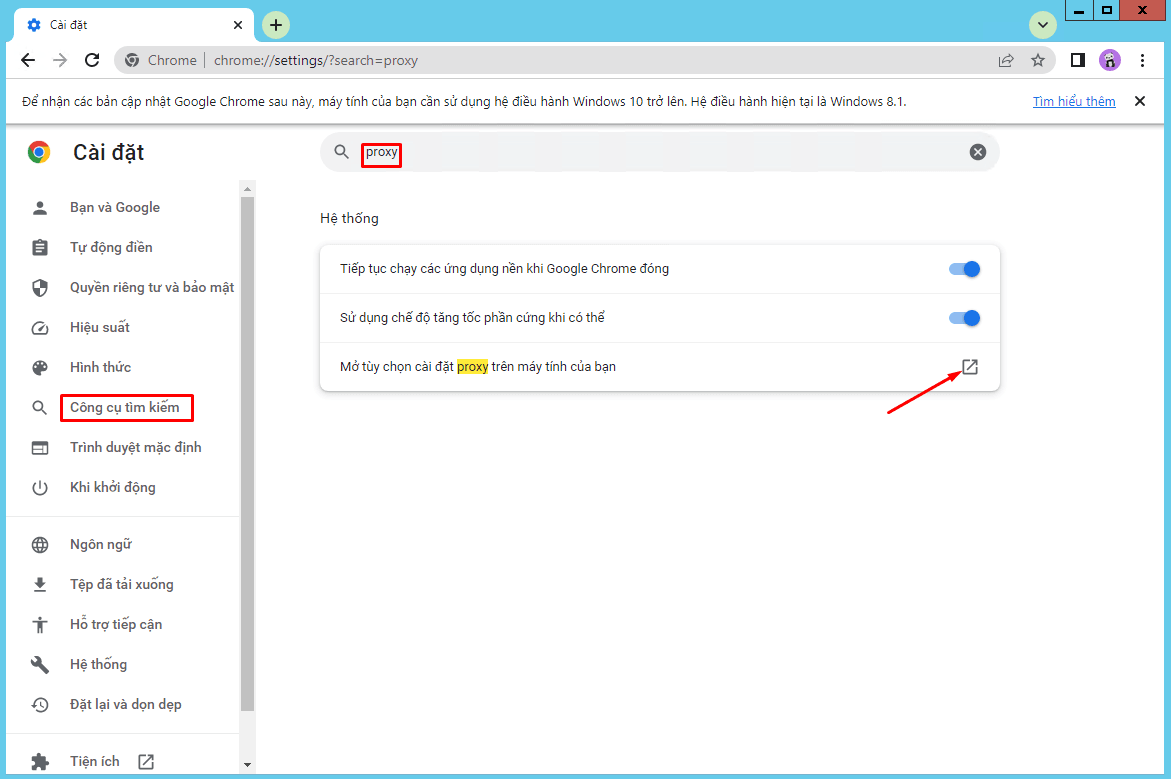Open Ngôn ngữ settings

point(101,544)
